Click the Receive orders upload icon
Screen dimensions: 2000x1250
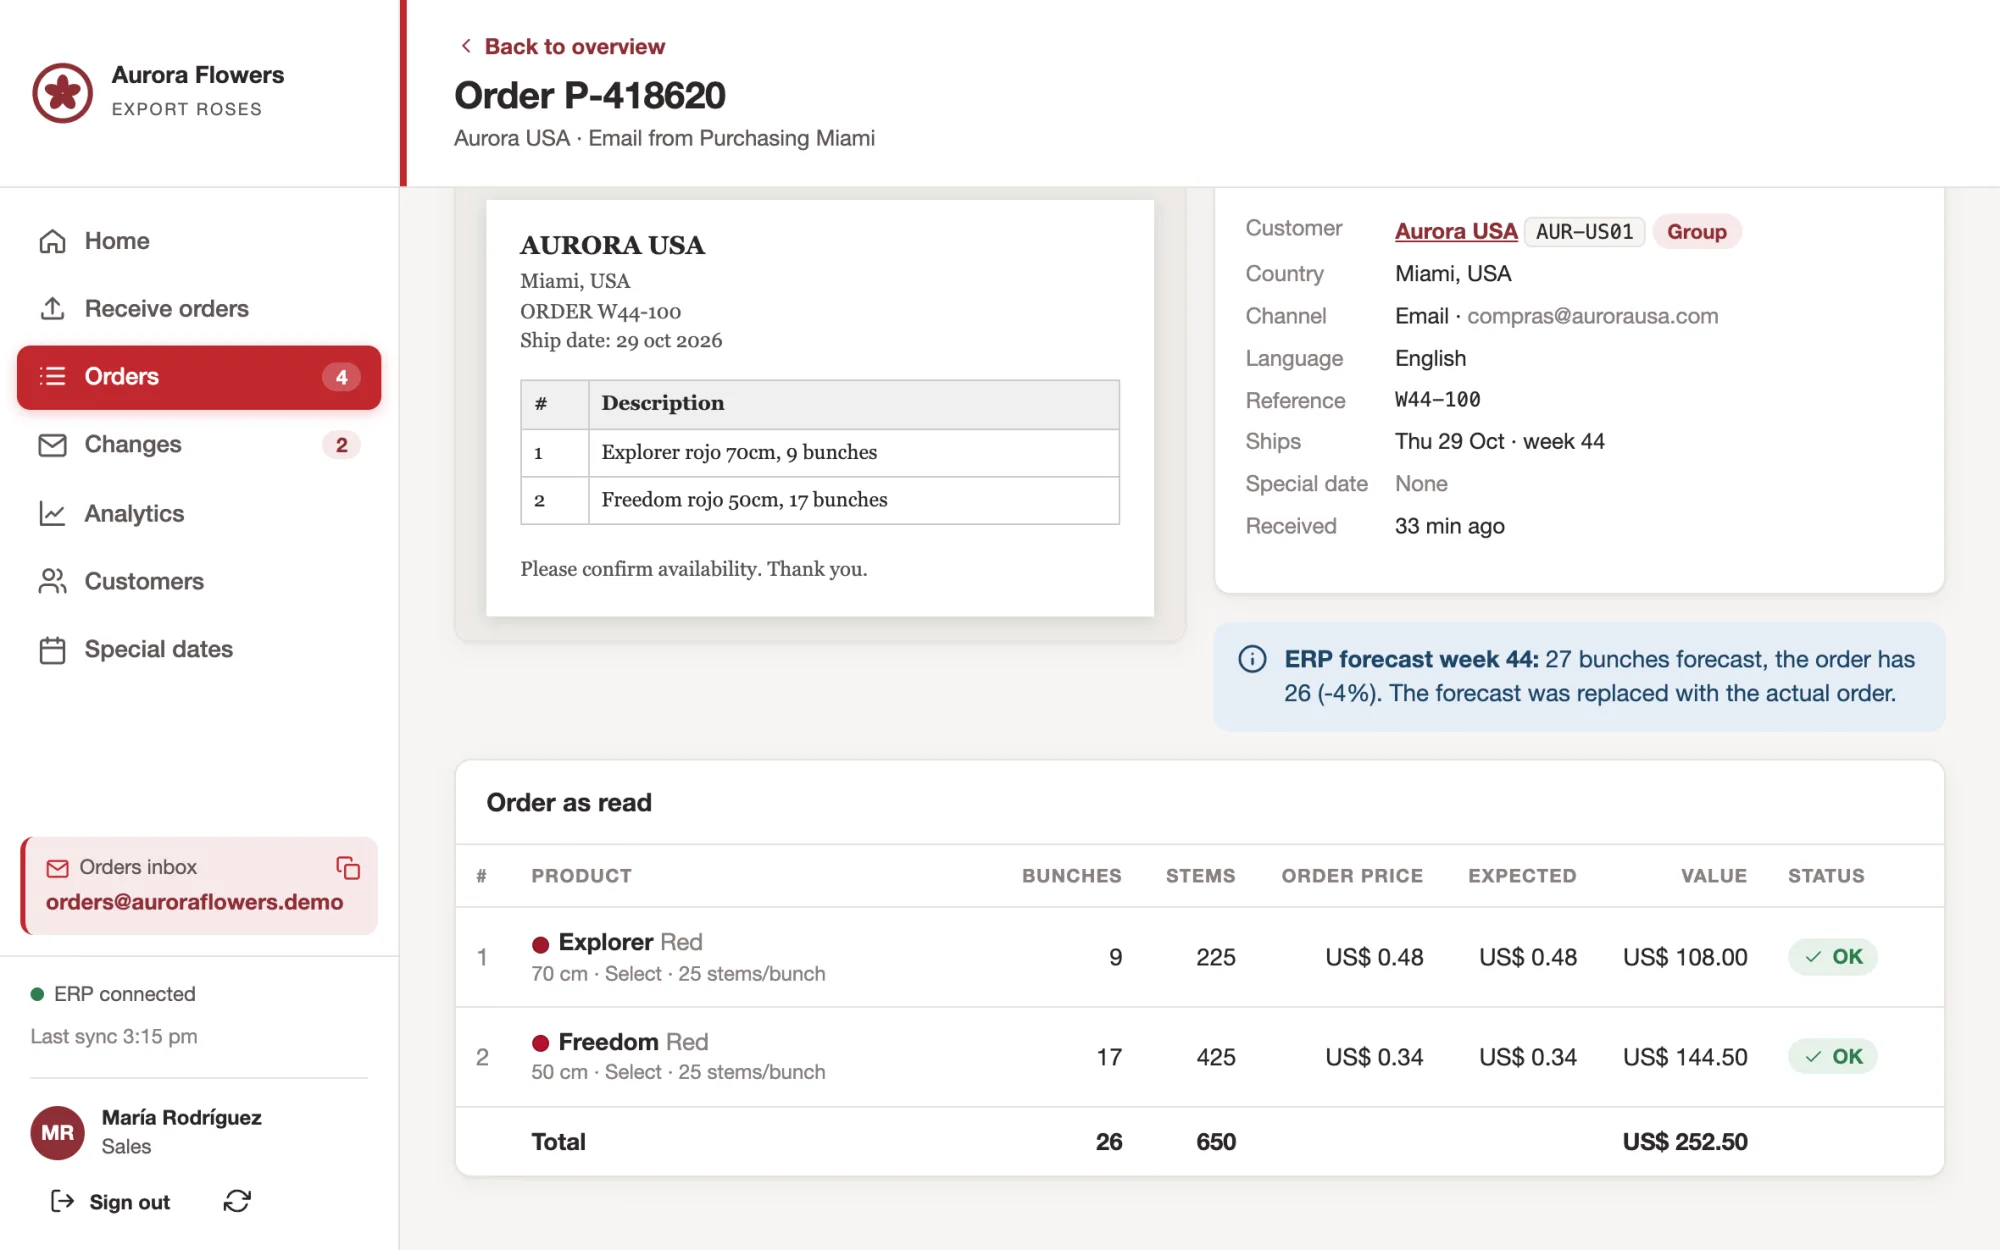[52, 309]
